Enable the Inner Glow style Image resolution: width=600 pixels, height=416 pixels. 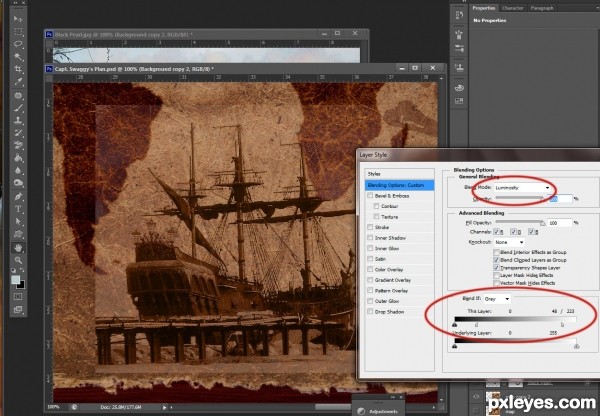click(x=370, y=248)
